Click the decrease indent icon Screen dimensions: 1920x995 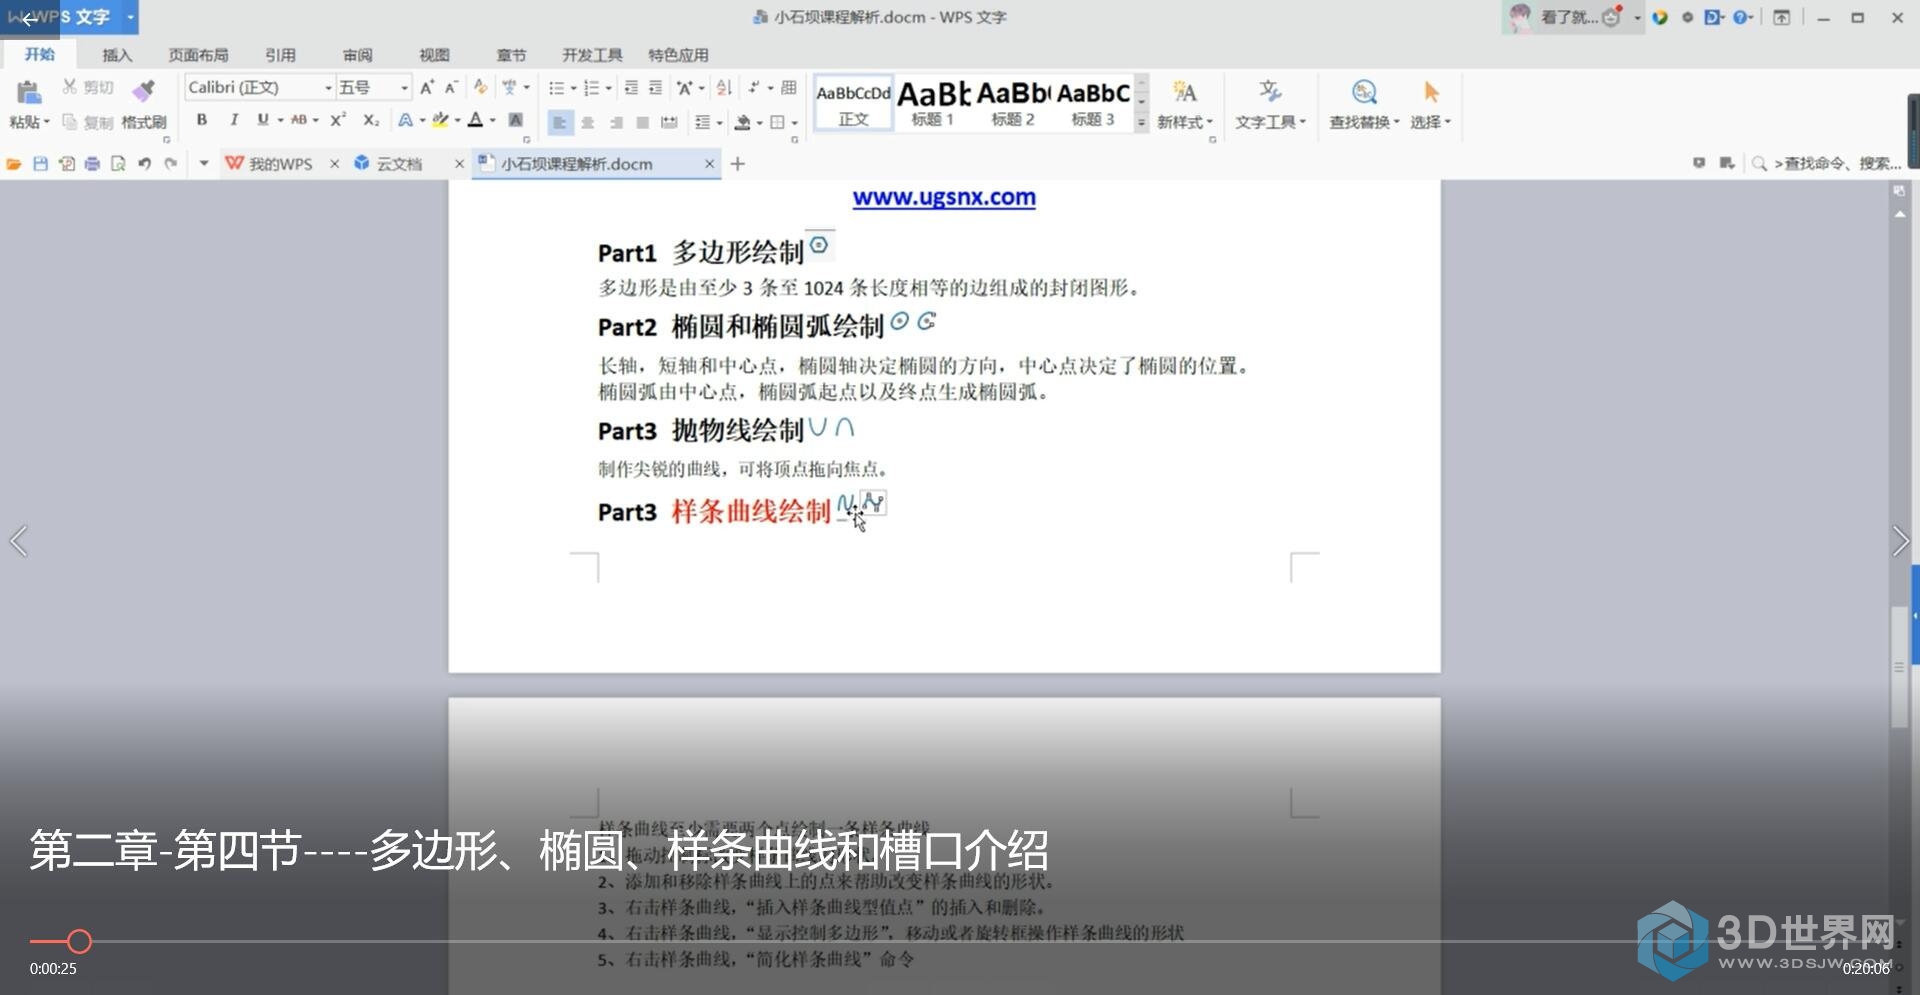point(631,88)
